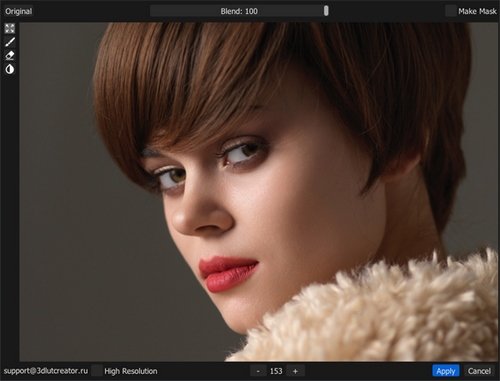Click the fit-to-screen arrows icon
The width and height of the screenshot is (500, 381).
pyautogui.click(x=10, y=28)
